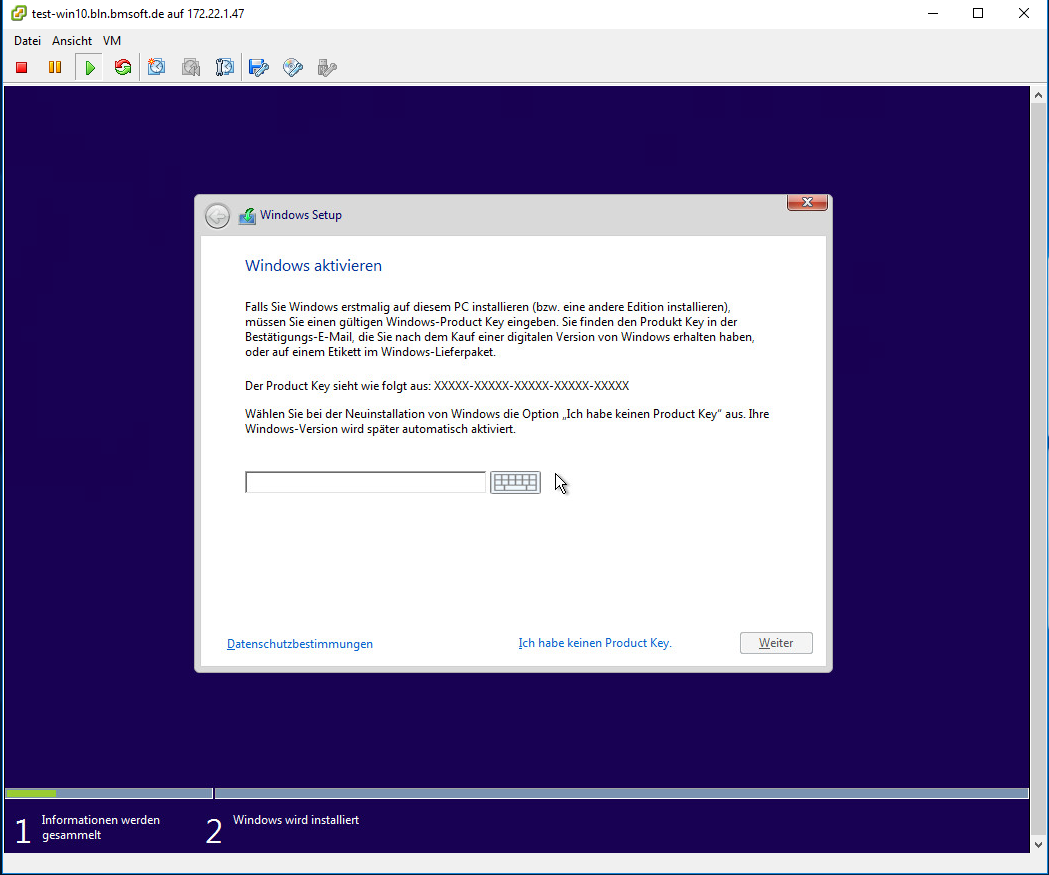Click the 'Windows aktivieren' heading
The image size is (1049, 875).
click(x=313, y=266)
